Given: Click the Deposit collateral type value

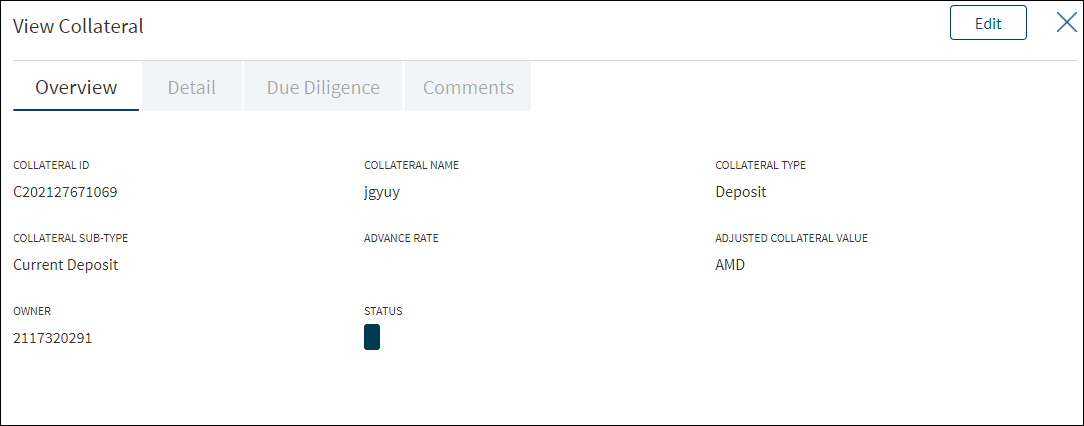Looking at the screenshot, I should (x=740, y=192).
